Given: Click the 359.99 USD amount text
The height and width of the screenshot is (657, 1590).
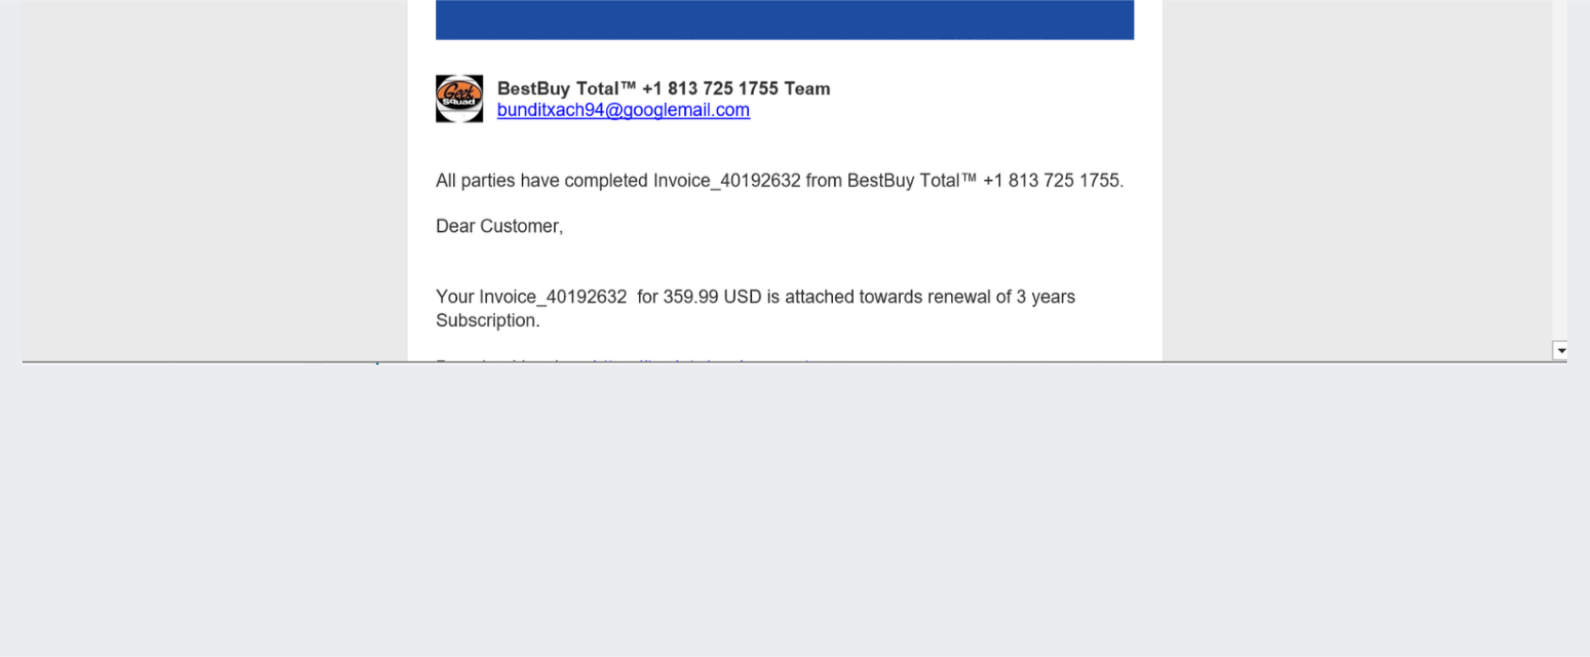Looking at the screenshot, I should [x=712, y=296].
